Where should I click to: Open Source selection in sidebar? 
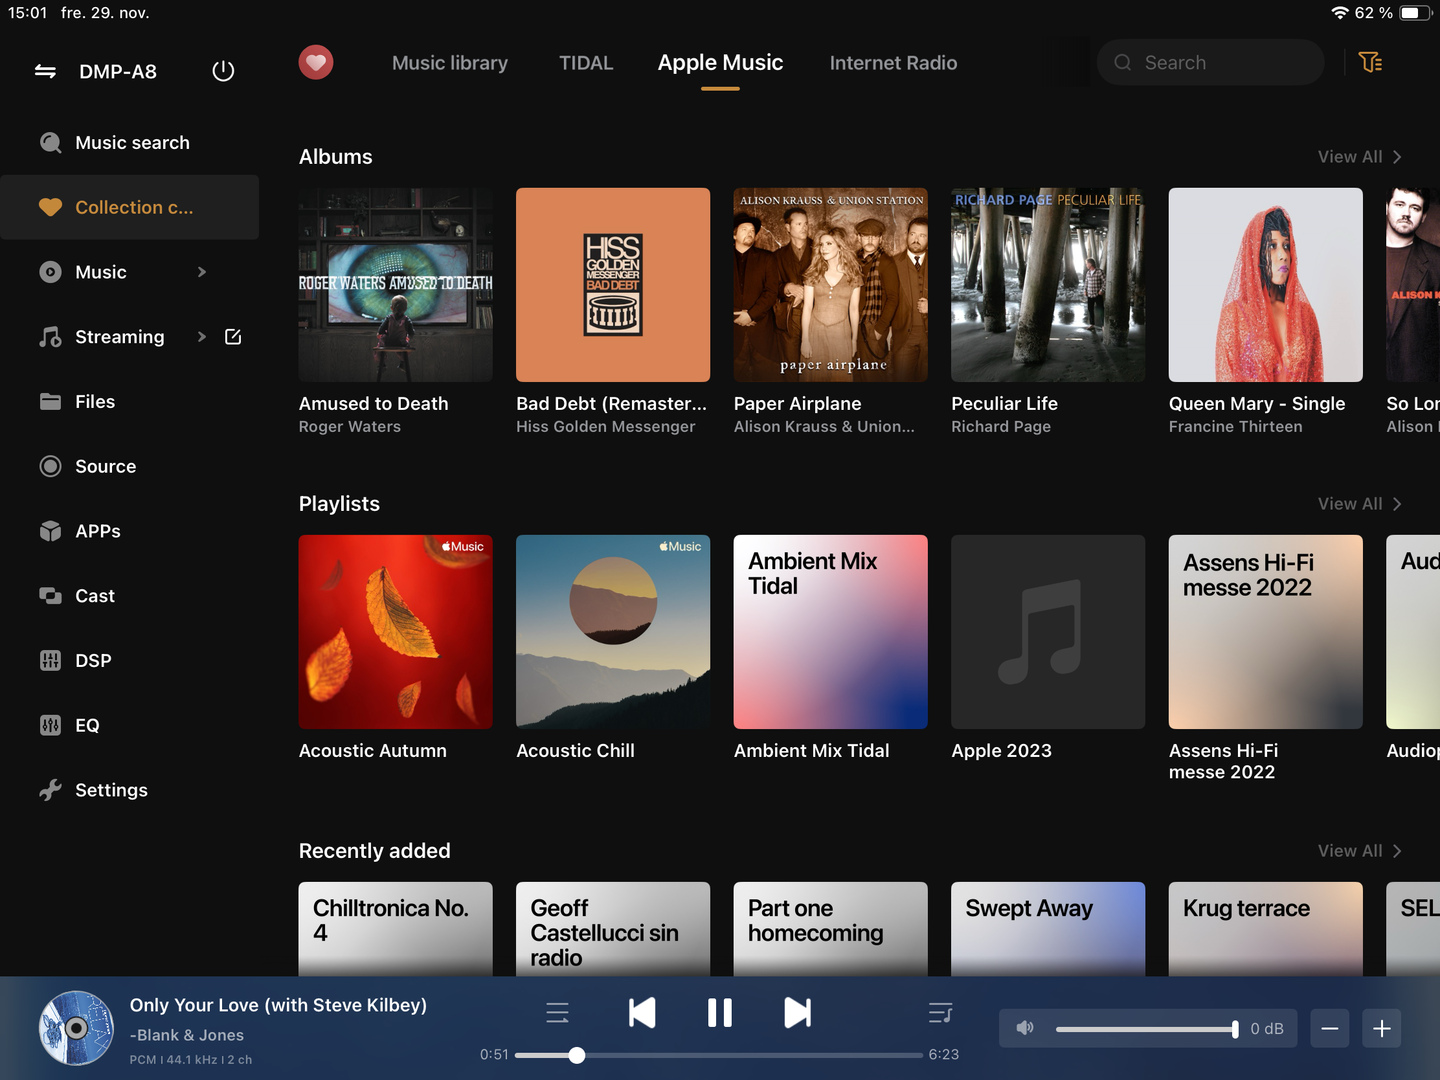pyautogui.click(x=130, y=466)
